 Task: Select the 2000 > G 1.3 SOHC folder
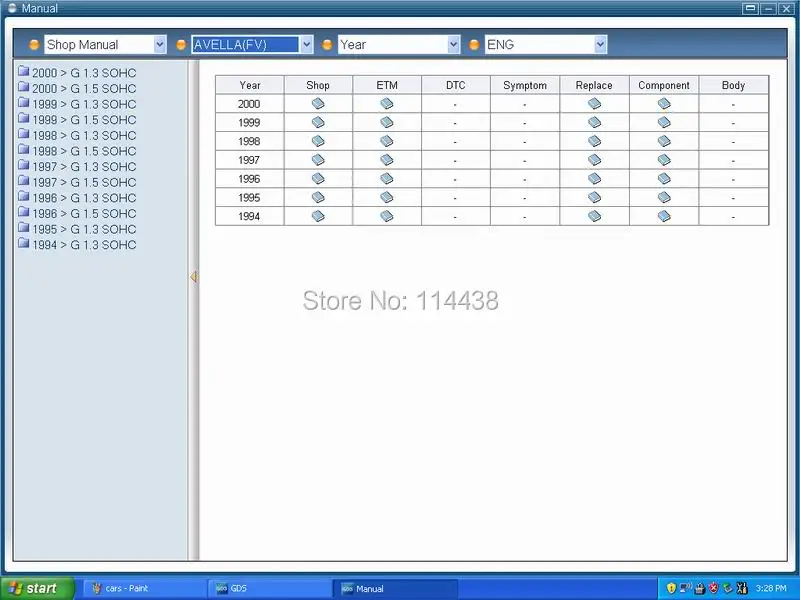[77, 72]
